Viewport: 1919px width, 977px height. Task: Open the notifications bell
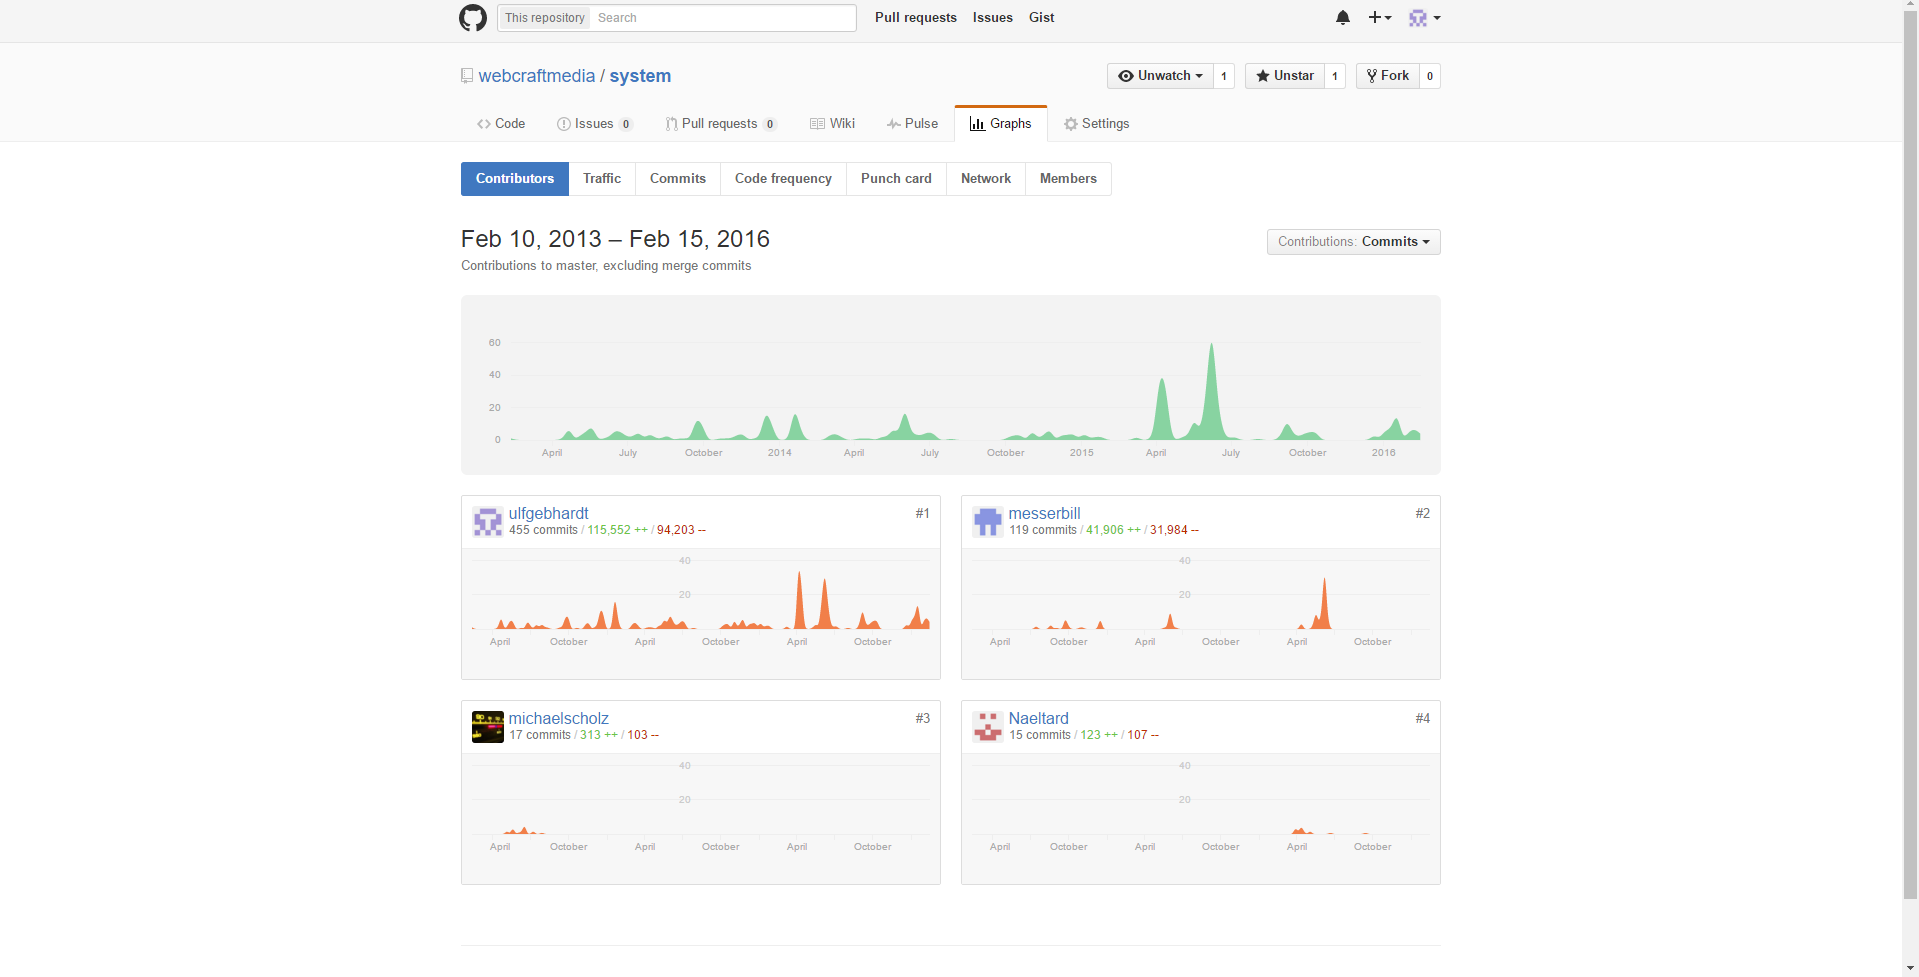click(x=1342, y=18)
